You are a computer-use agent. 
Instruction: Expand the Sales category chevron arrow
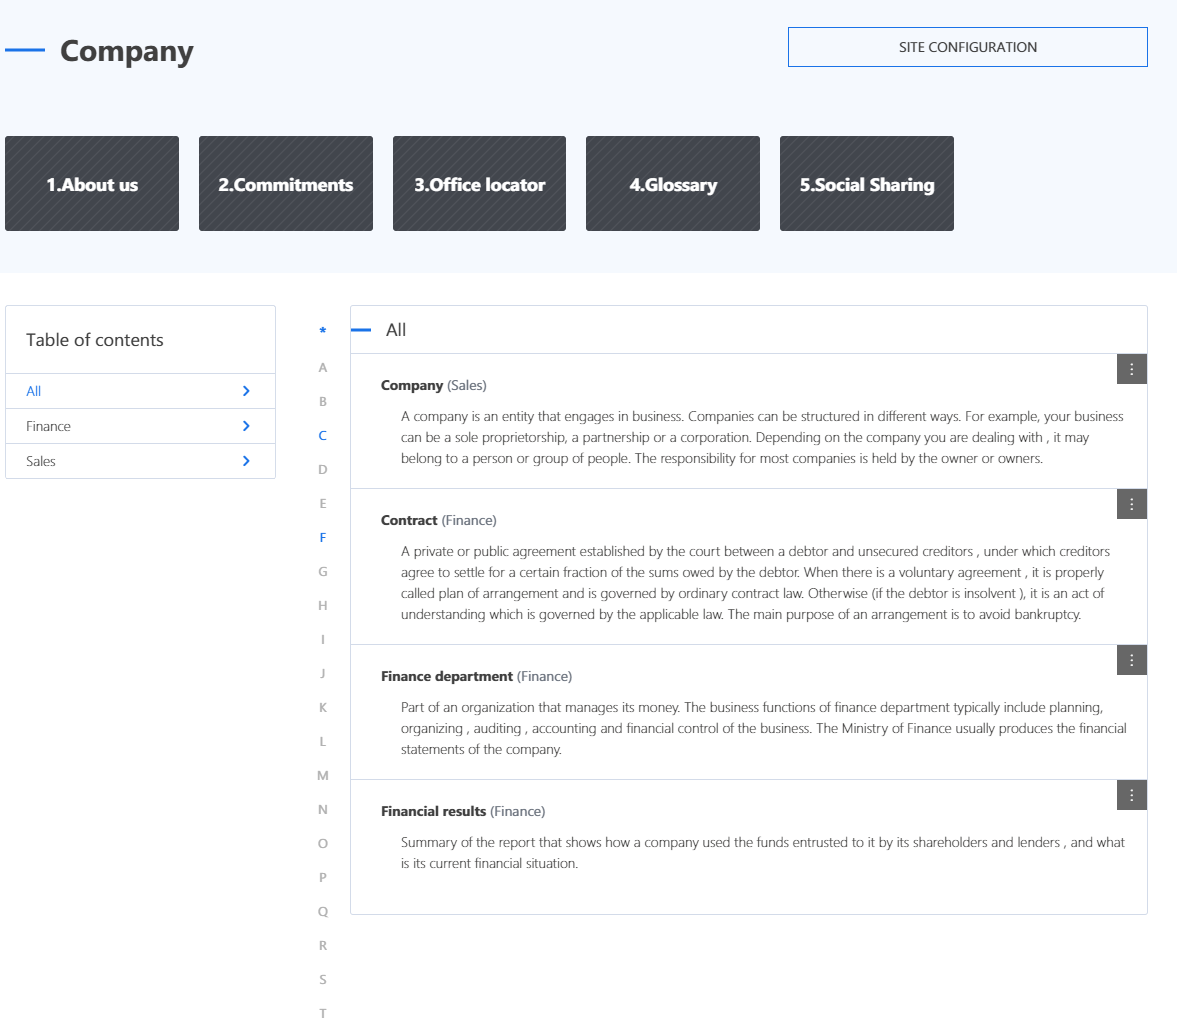pos(246,461)
